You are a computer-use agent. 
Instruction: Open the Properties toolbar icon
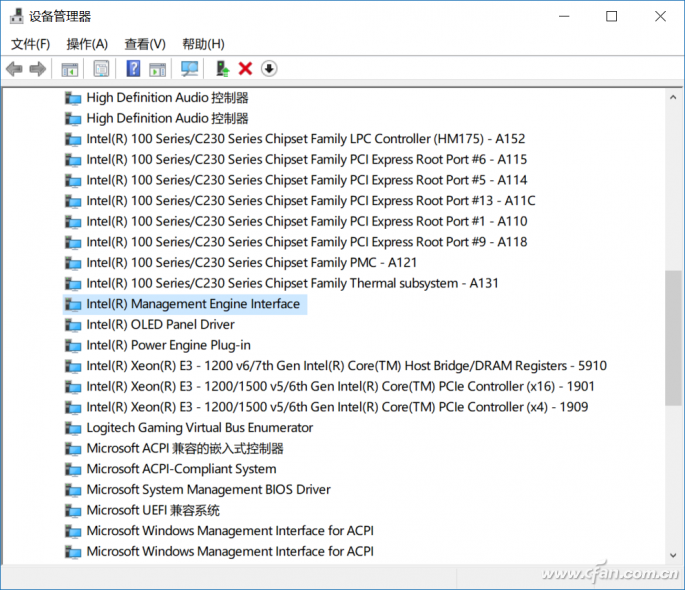click(x=101, y=69)
